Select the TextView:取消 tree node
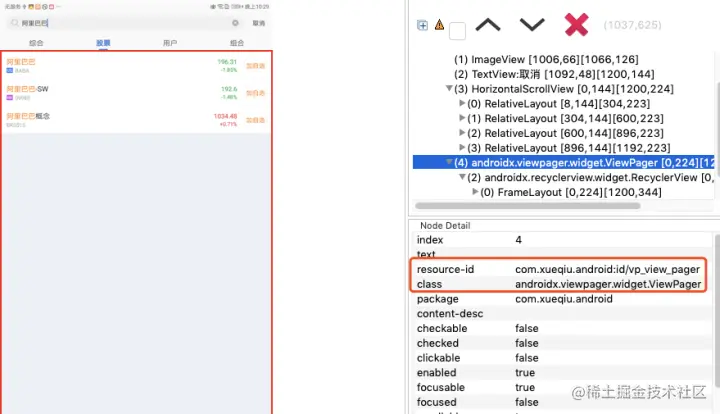The width and height of the screenshot is (720, 414). pos(554,74)
